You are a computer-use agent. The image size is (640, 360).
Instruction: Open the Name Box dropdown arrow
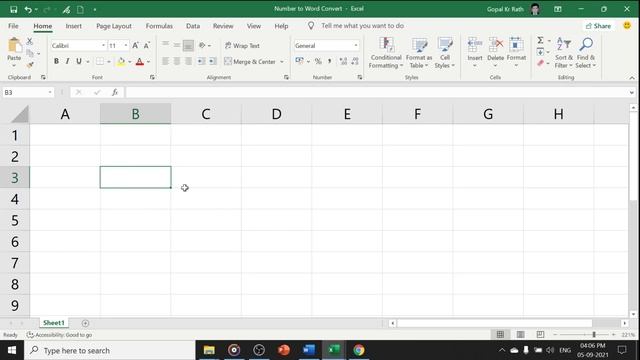50,92
